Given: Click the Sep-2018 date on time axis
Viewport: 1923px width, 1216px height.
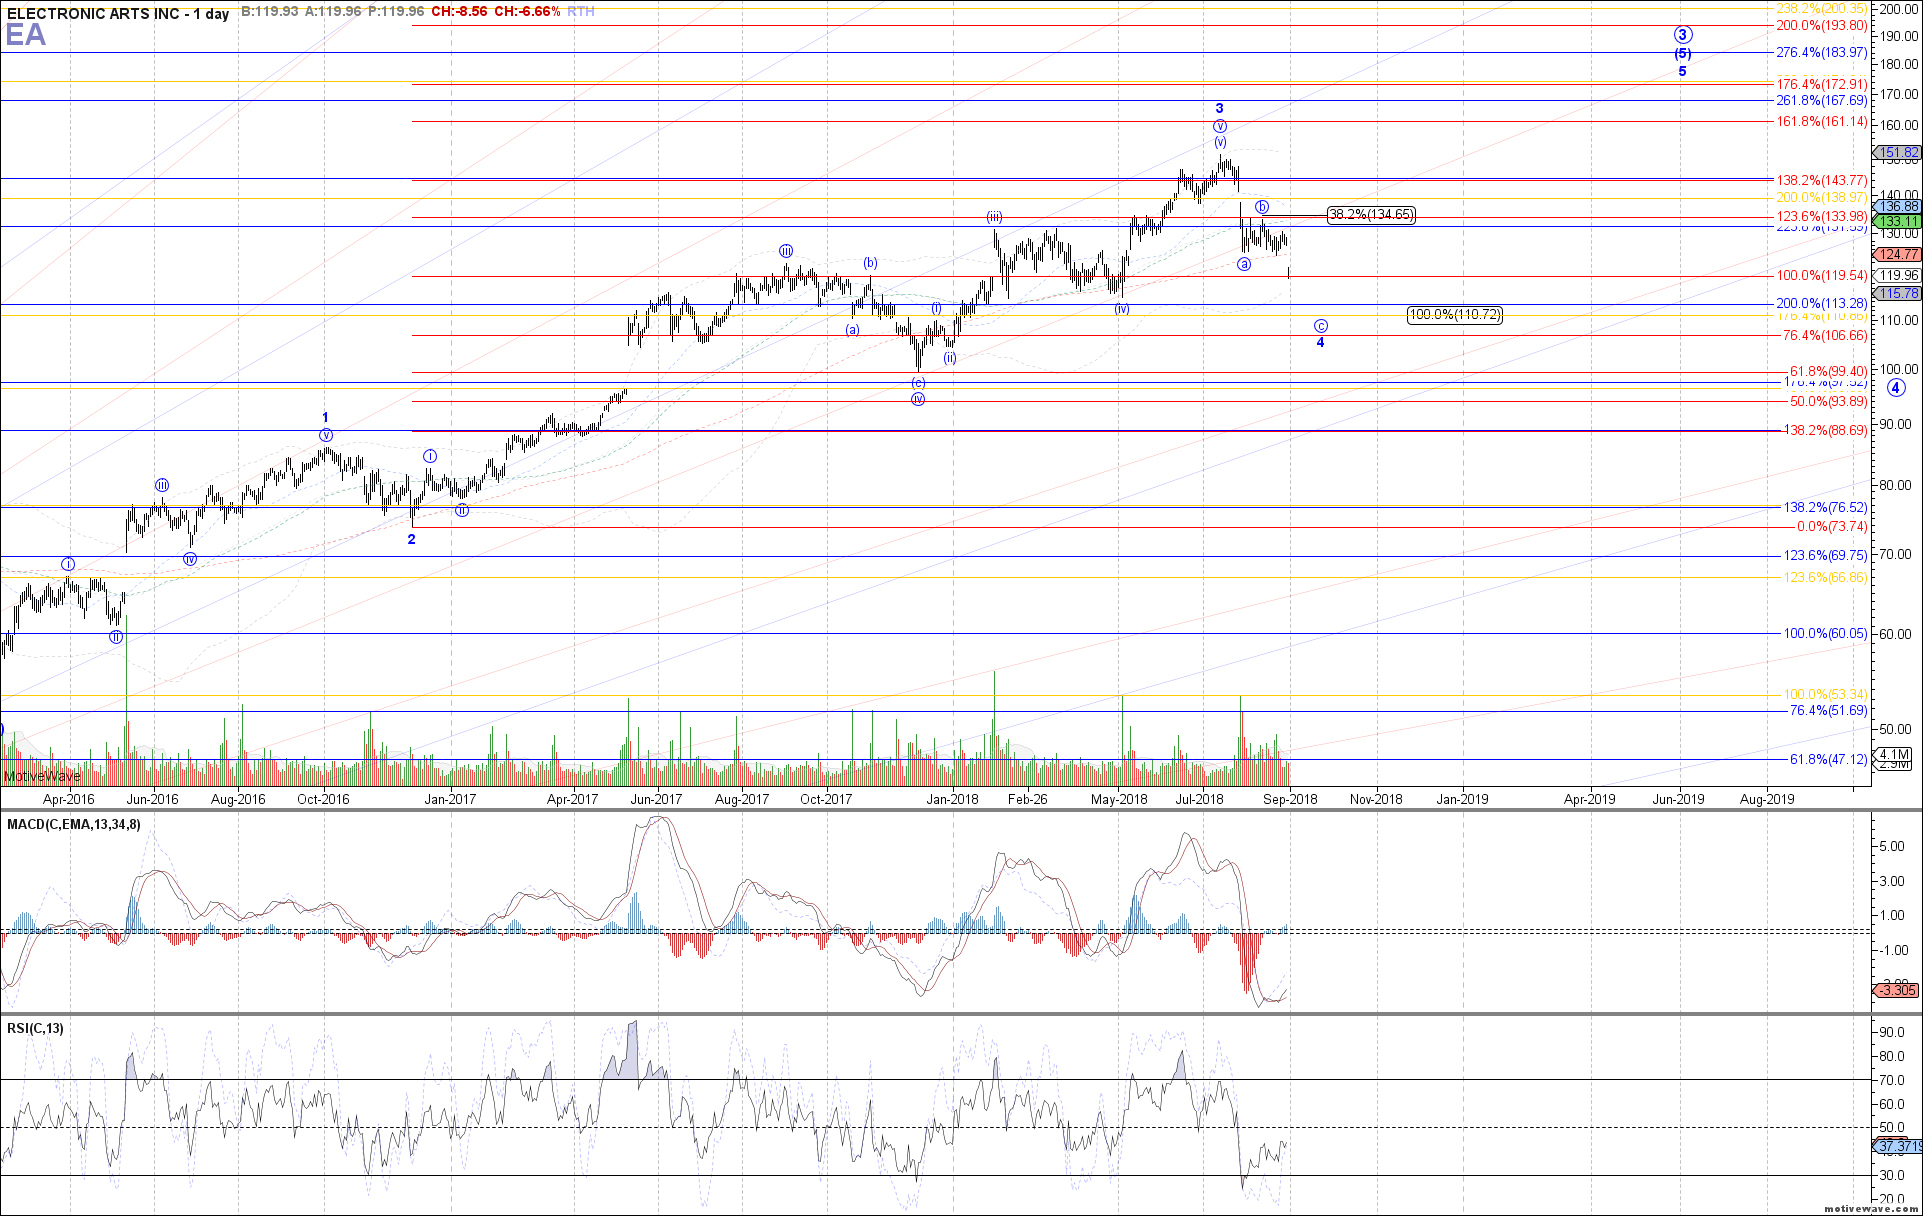Looking at the screenshot, I should (1290, 799).
